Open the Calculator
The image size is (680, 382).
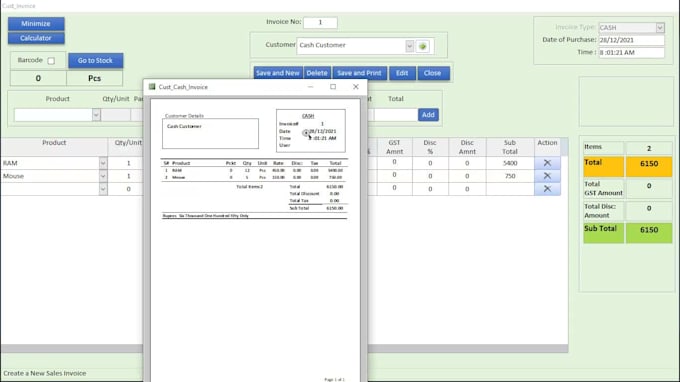pos(36,38)
